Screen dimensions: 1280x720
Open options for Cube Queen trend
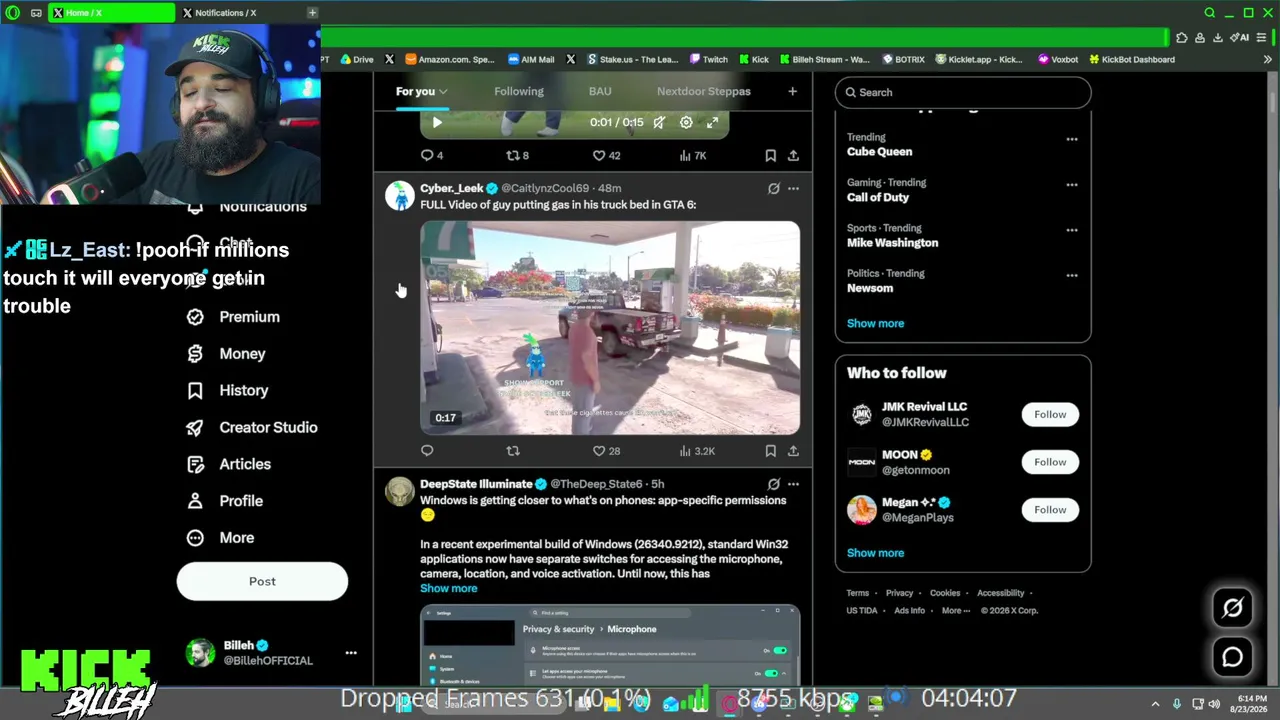click(1072, 139)
